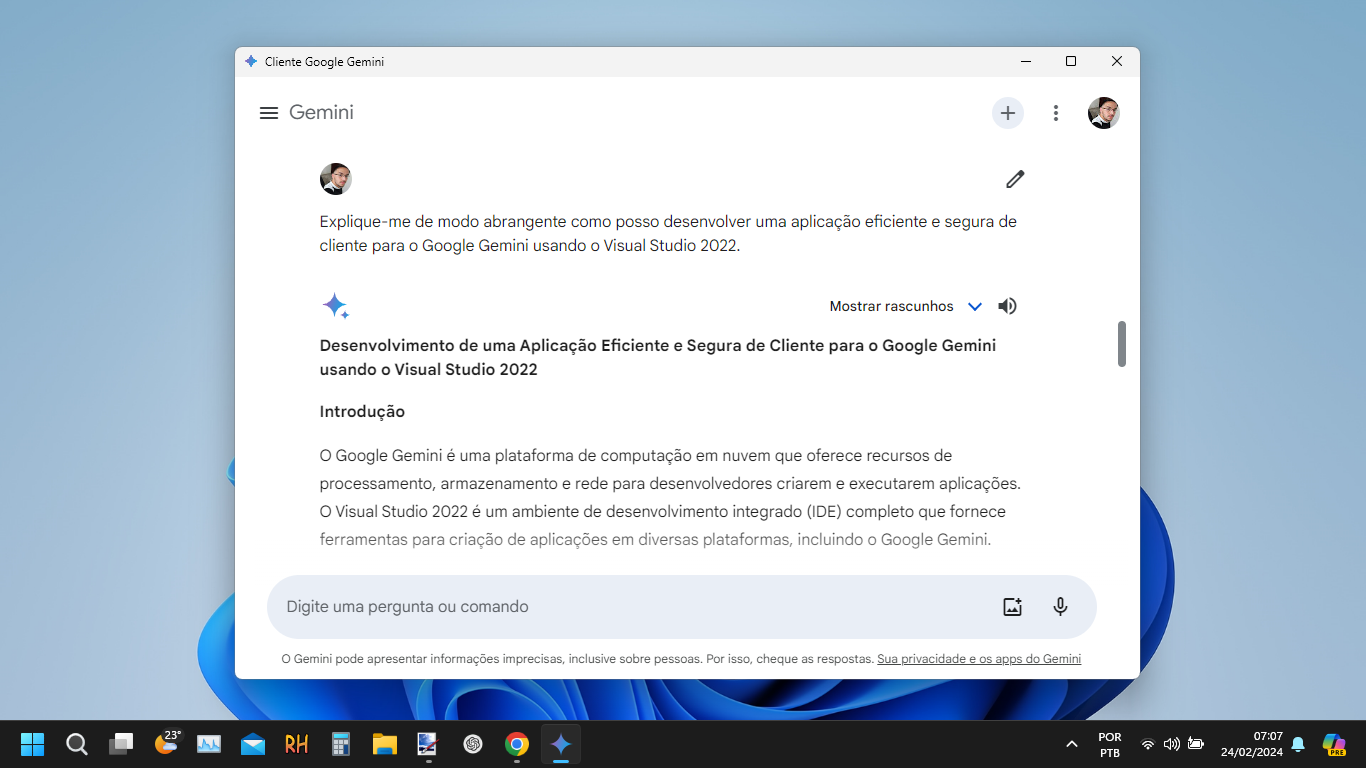Click the Mostrar rascunhos label
1366x768 pixels.
[891, 306]
